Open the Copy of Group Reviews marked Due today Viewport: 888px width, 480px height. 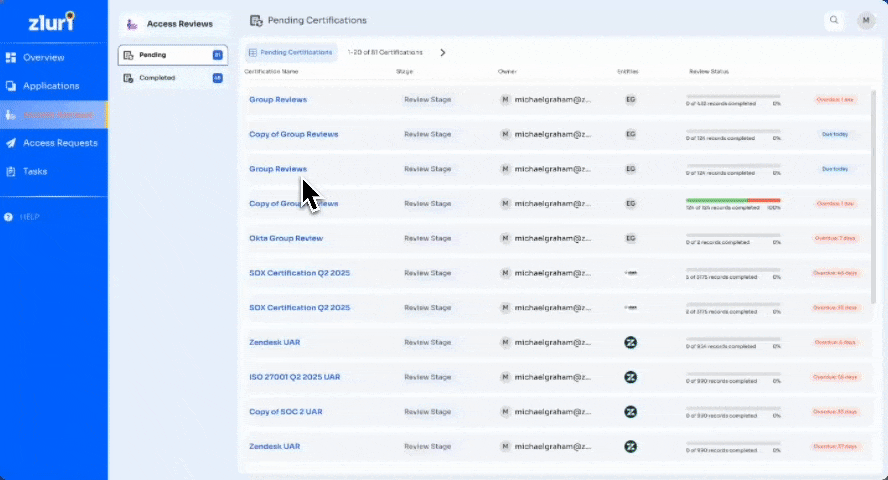click(x=293, y=134)
